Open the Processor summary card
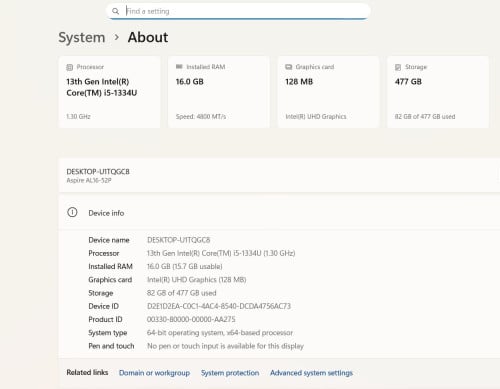500x389 pixels. point(109,92)
